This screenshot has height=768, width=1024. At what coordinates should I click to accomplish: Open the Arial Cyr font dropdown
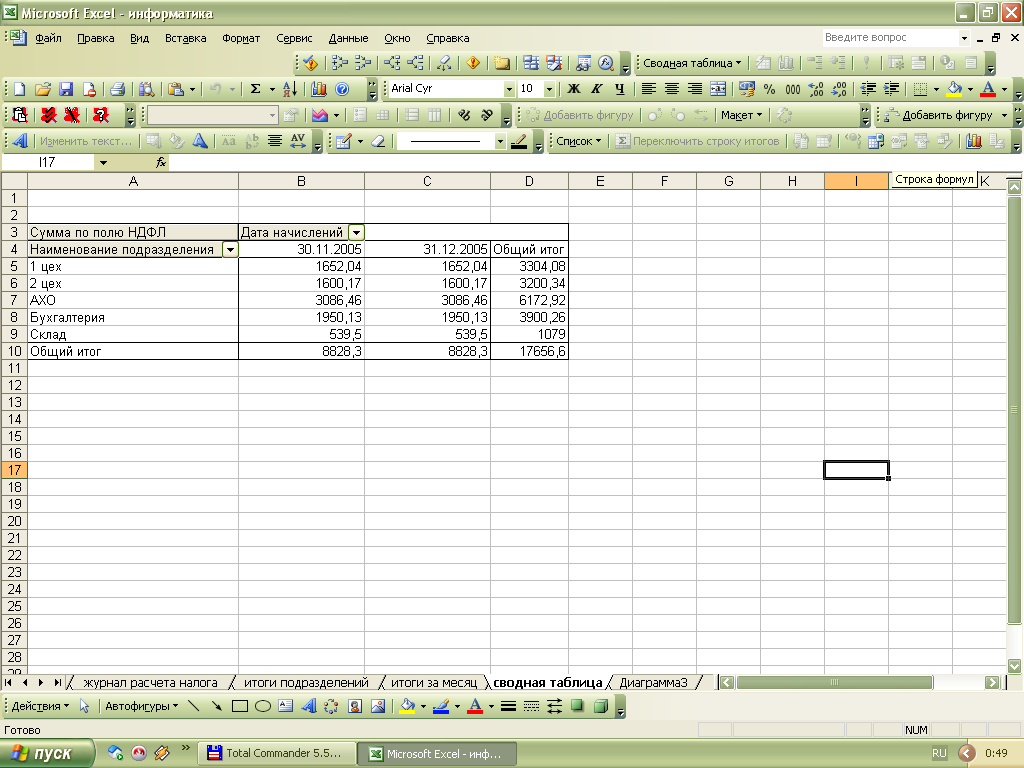pos(509,89)
